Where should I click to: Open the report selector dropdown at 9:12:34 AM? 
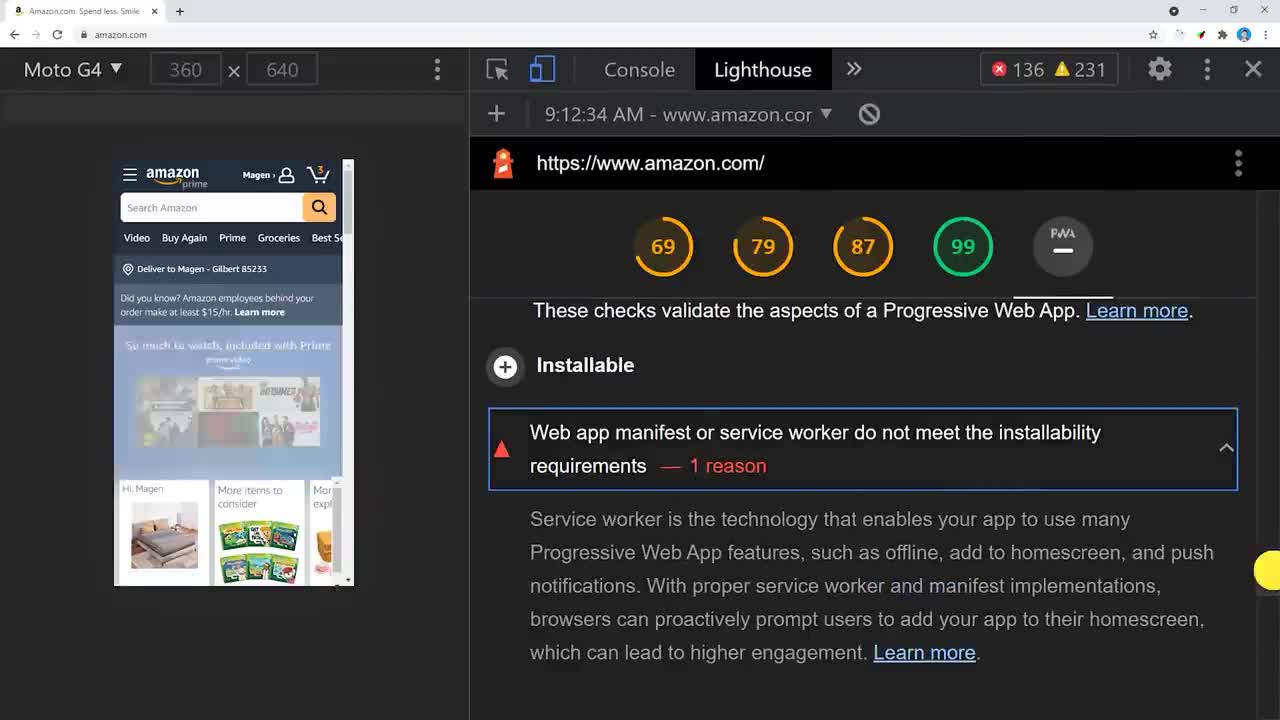pyautogui.click(x=688, y=114)
